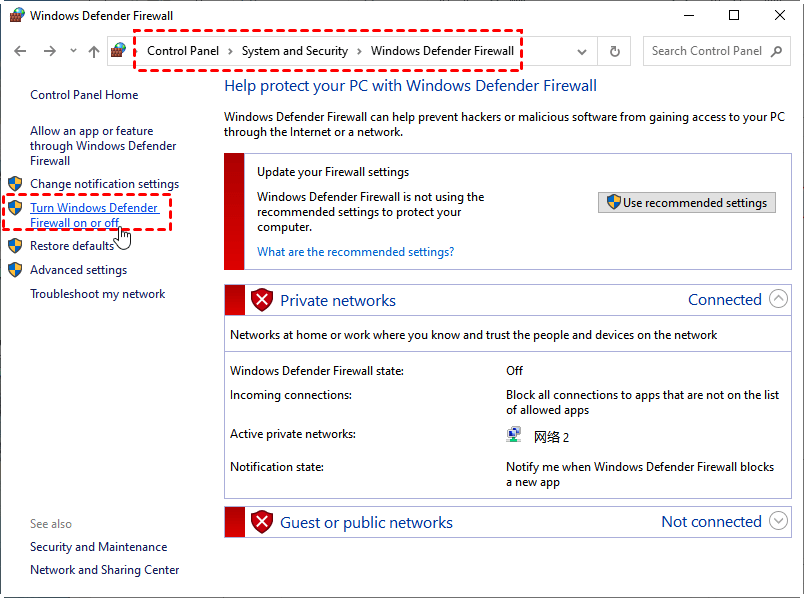Screen dimensions: 804x598
Task: Minimize the Windows Defender Firewall window
Action: (689, 15)
